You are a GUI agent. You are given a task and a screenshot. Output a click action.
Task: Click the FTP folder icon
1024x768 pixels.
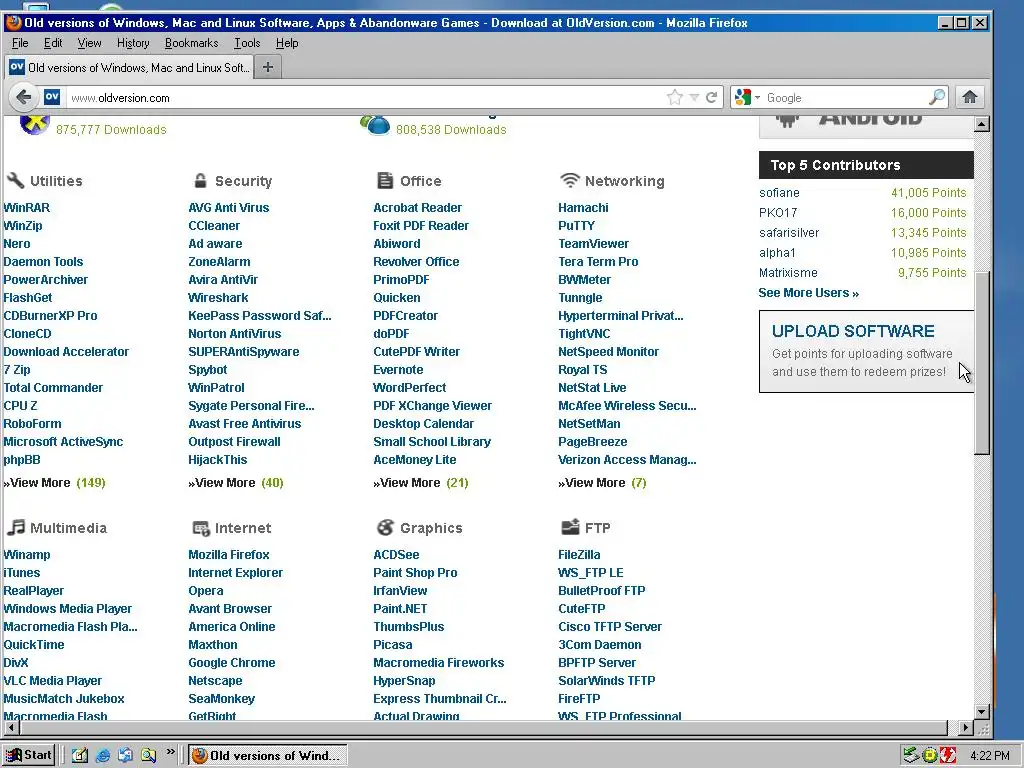pyautogui.click(x=570, y=526)
